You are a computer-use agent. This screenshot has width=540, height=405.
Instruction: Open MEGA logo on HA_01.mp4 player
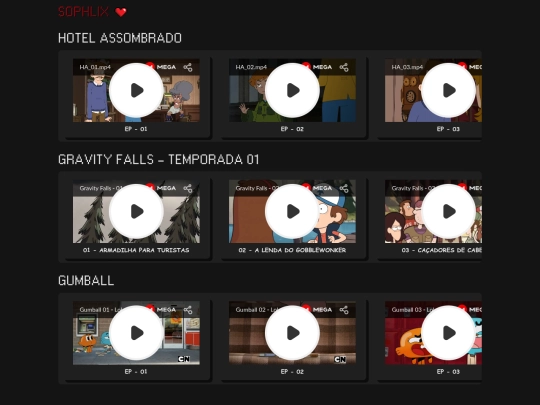tap(161, 67)
